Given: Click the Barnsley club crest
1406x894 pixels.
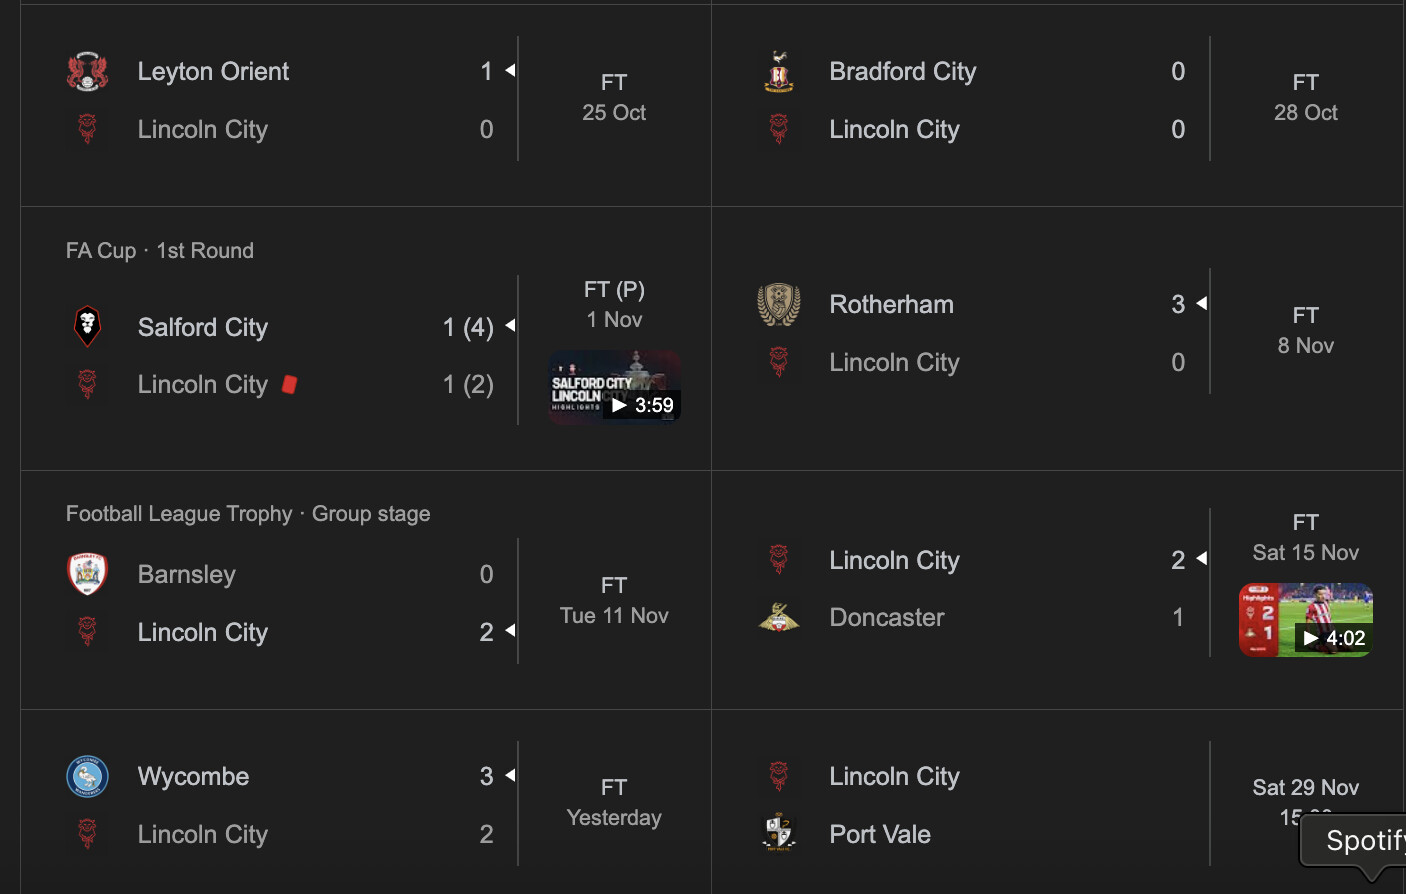Looking at the screenshot, I should point(87,574).
